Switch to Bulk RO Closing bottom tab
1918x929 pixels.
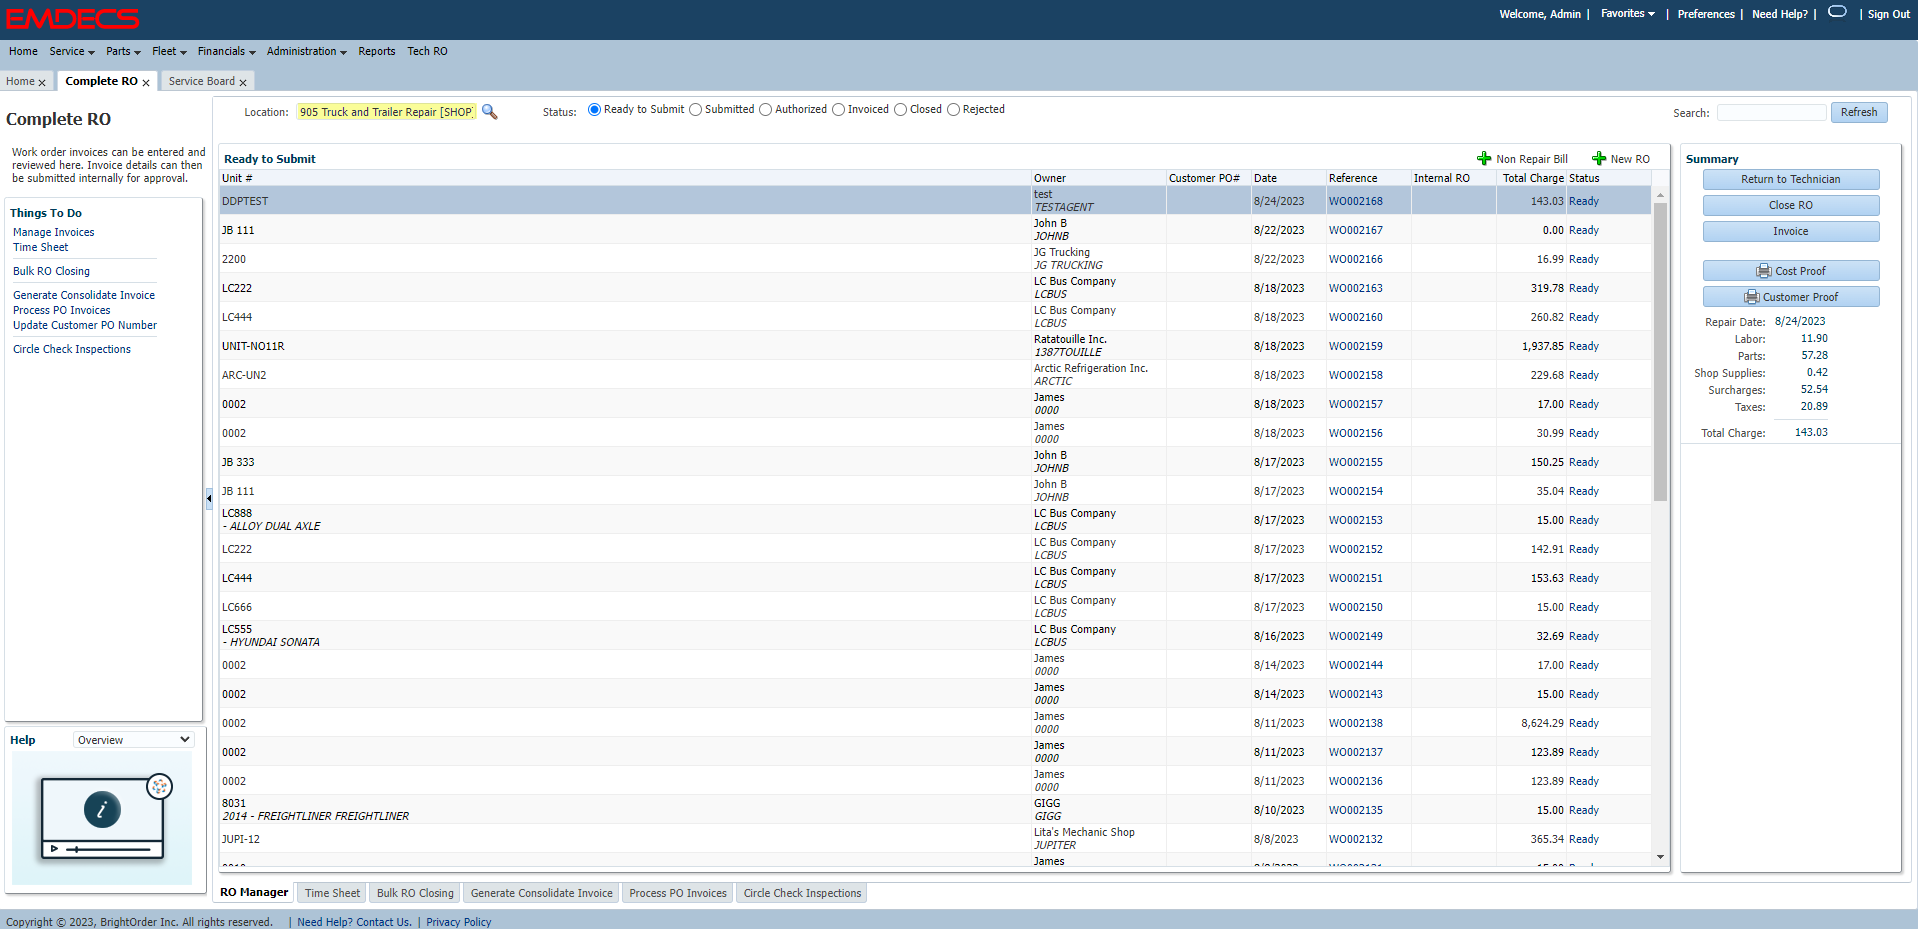(x=415, y=893)
